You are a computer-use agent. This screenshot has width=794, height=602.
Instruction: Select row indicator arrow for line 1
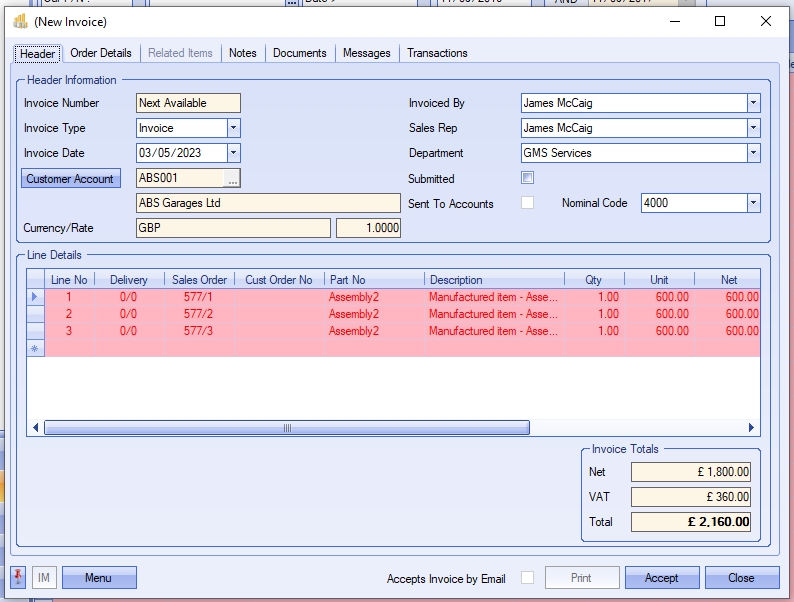pos(35,297)
